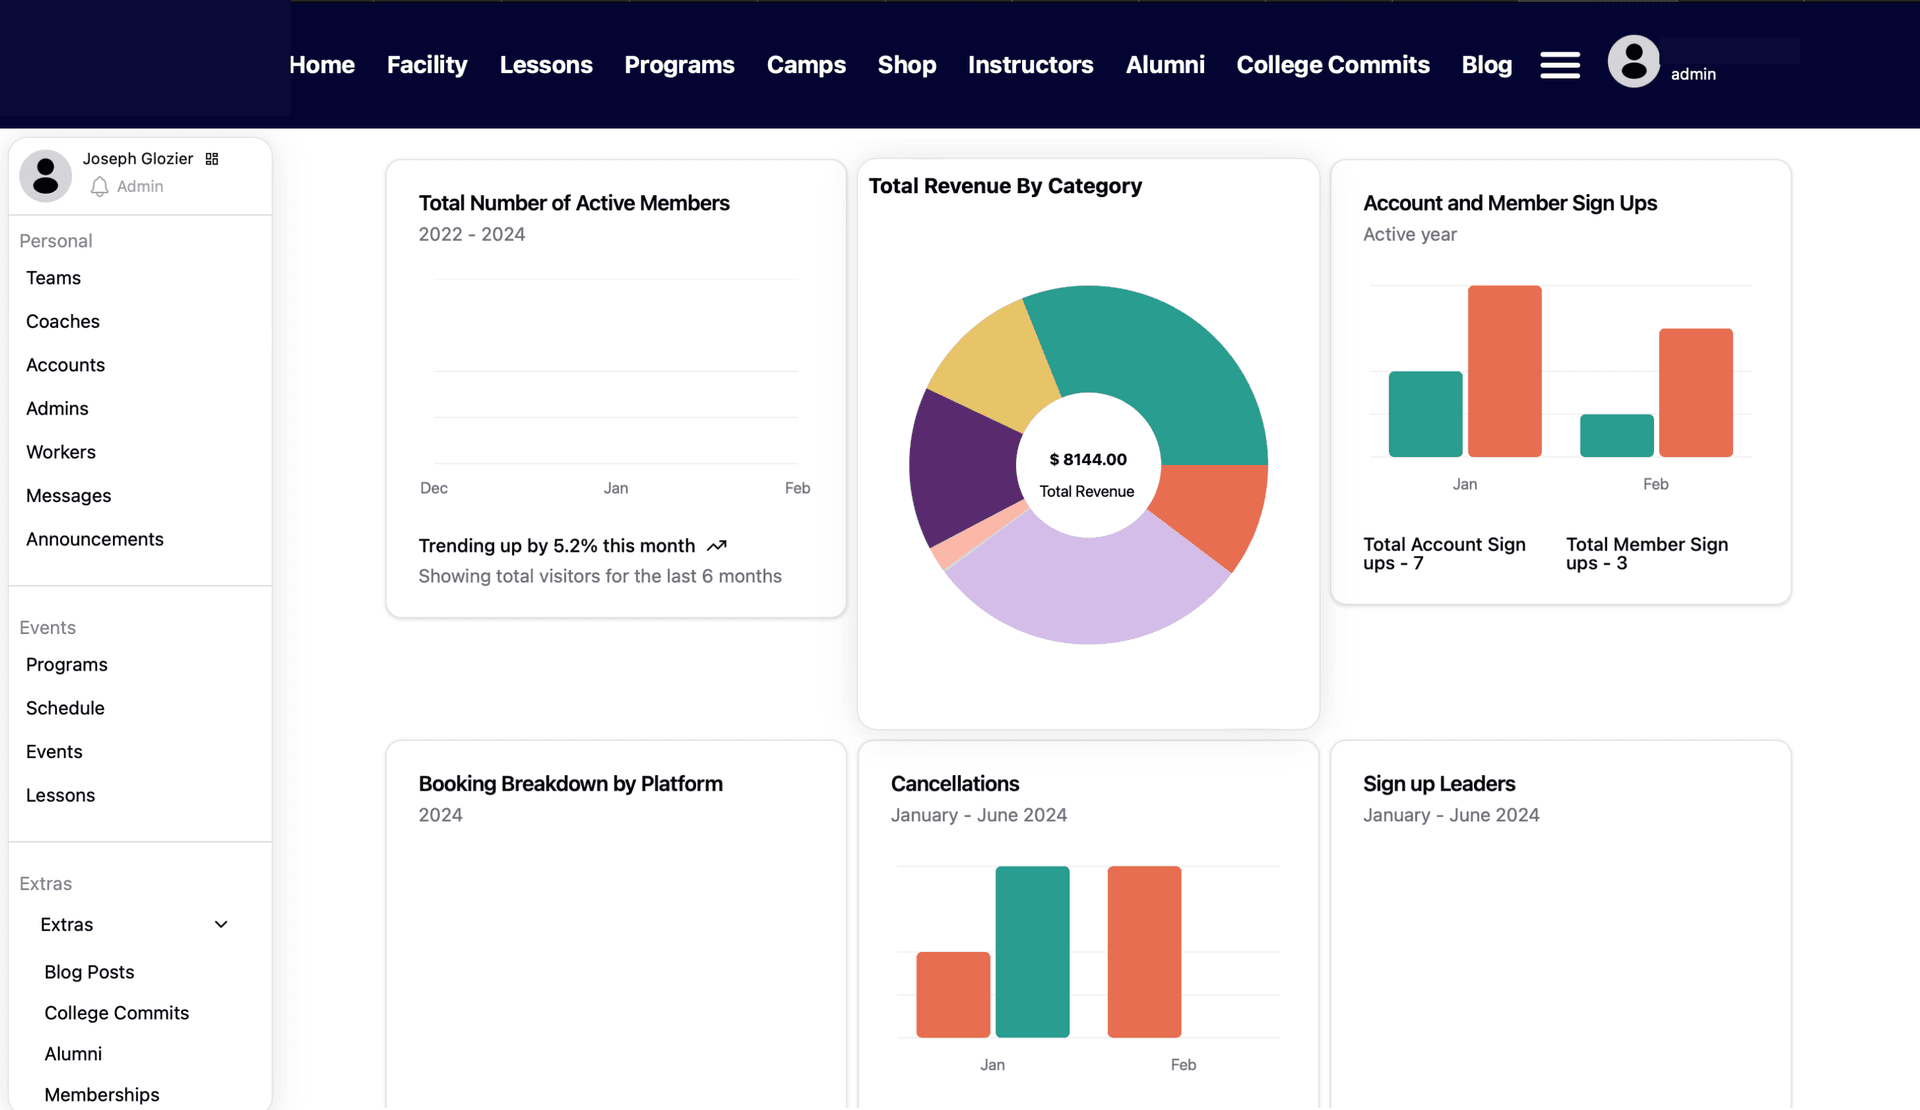Open the hamburger menu icon
The width and height of the screenshot is (1920, 1110).
click(1559, 65)
